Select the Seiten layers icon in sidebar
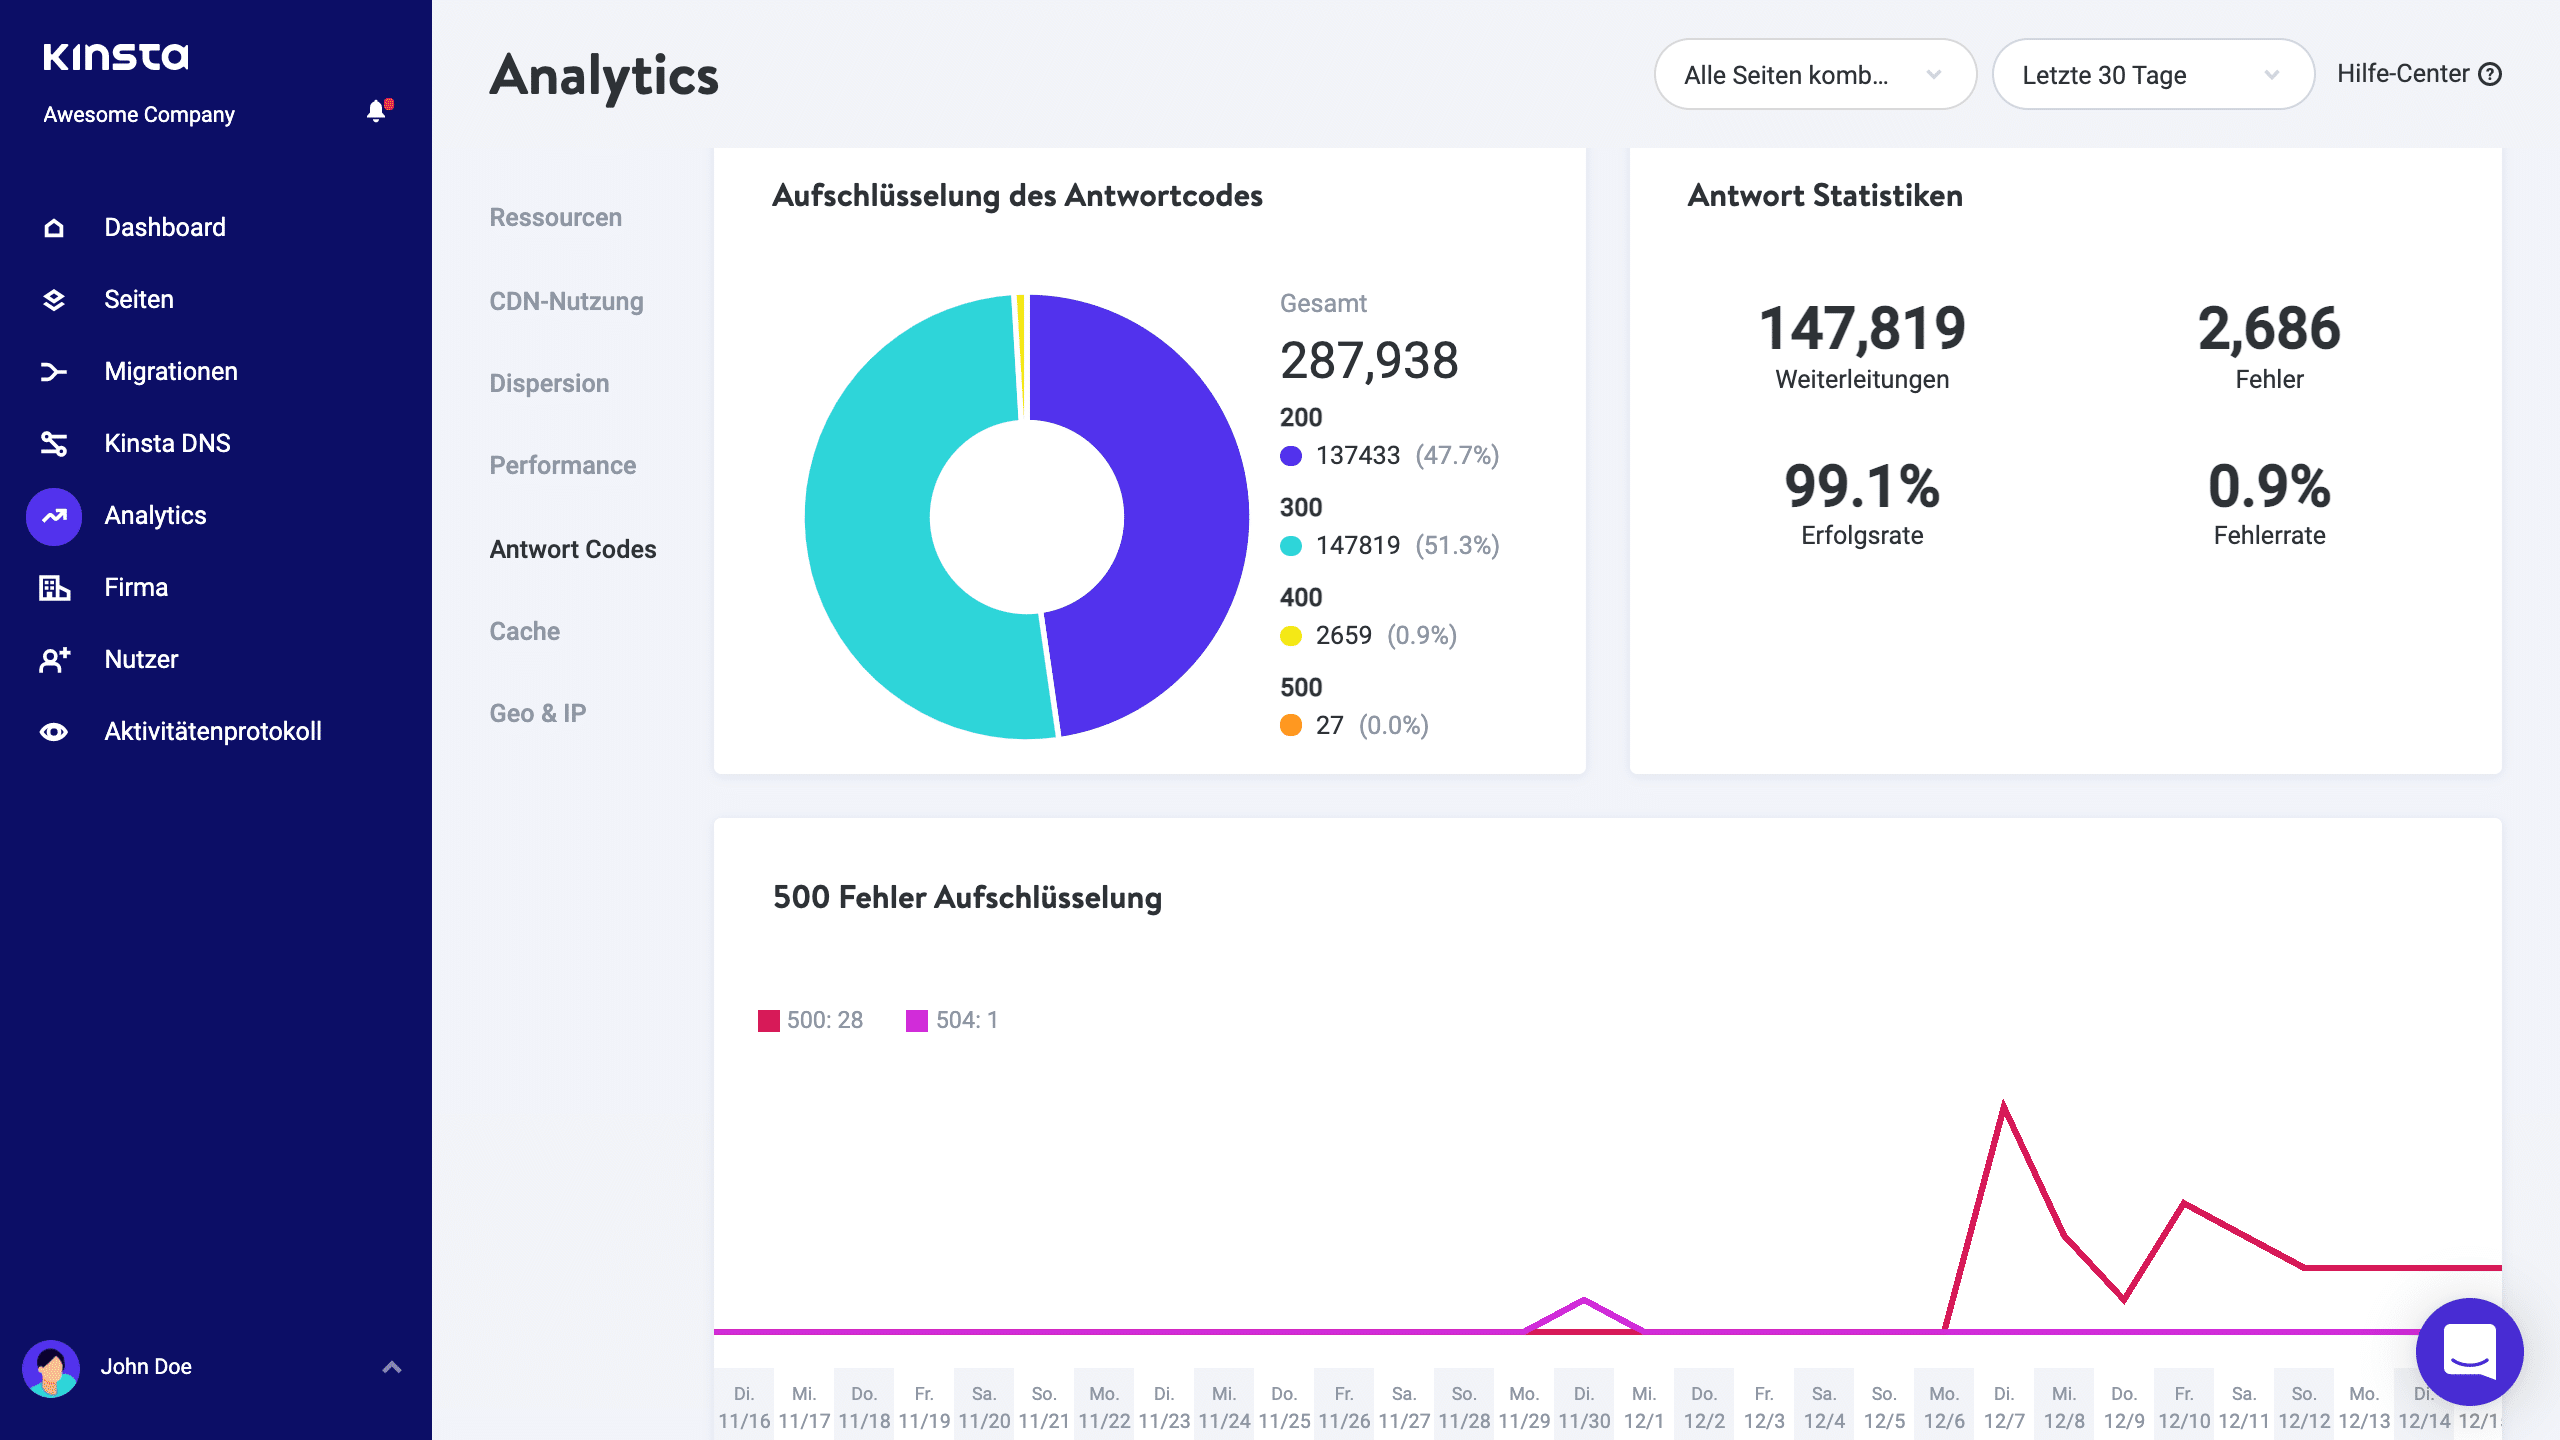The image size is (2560, 1440). 52,299
